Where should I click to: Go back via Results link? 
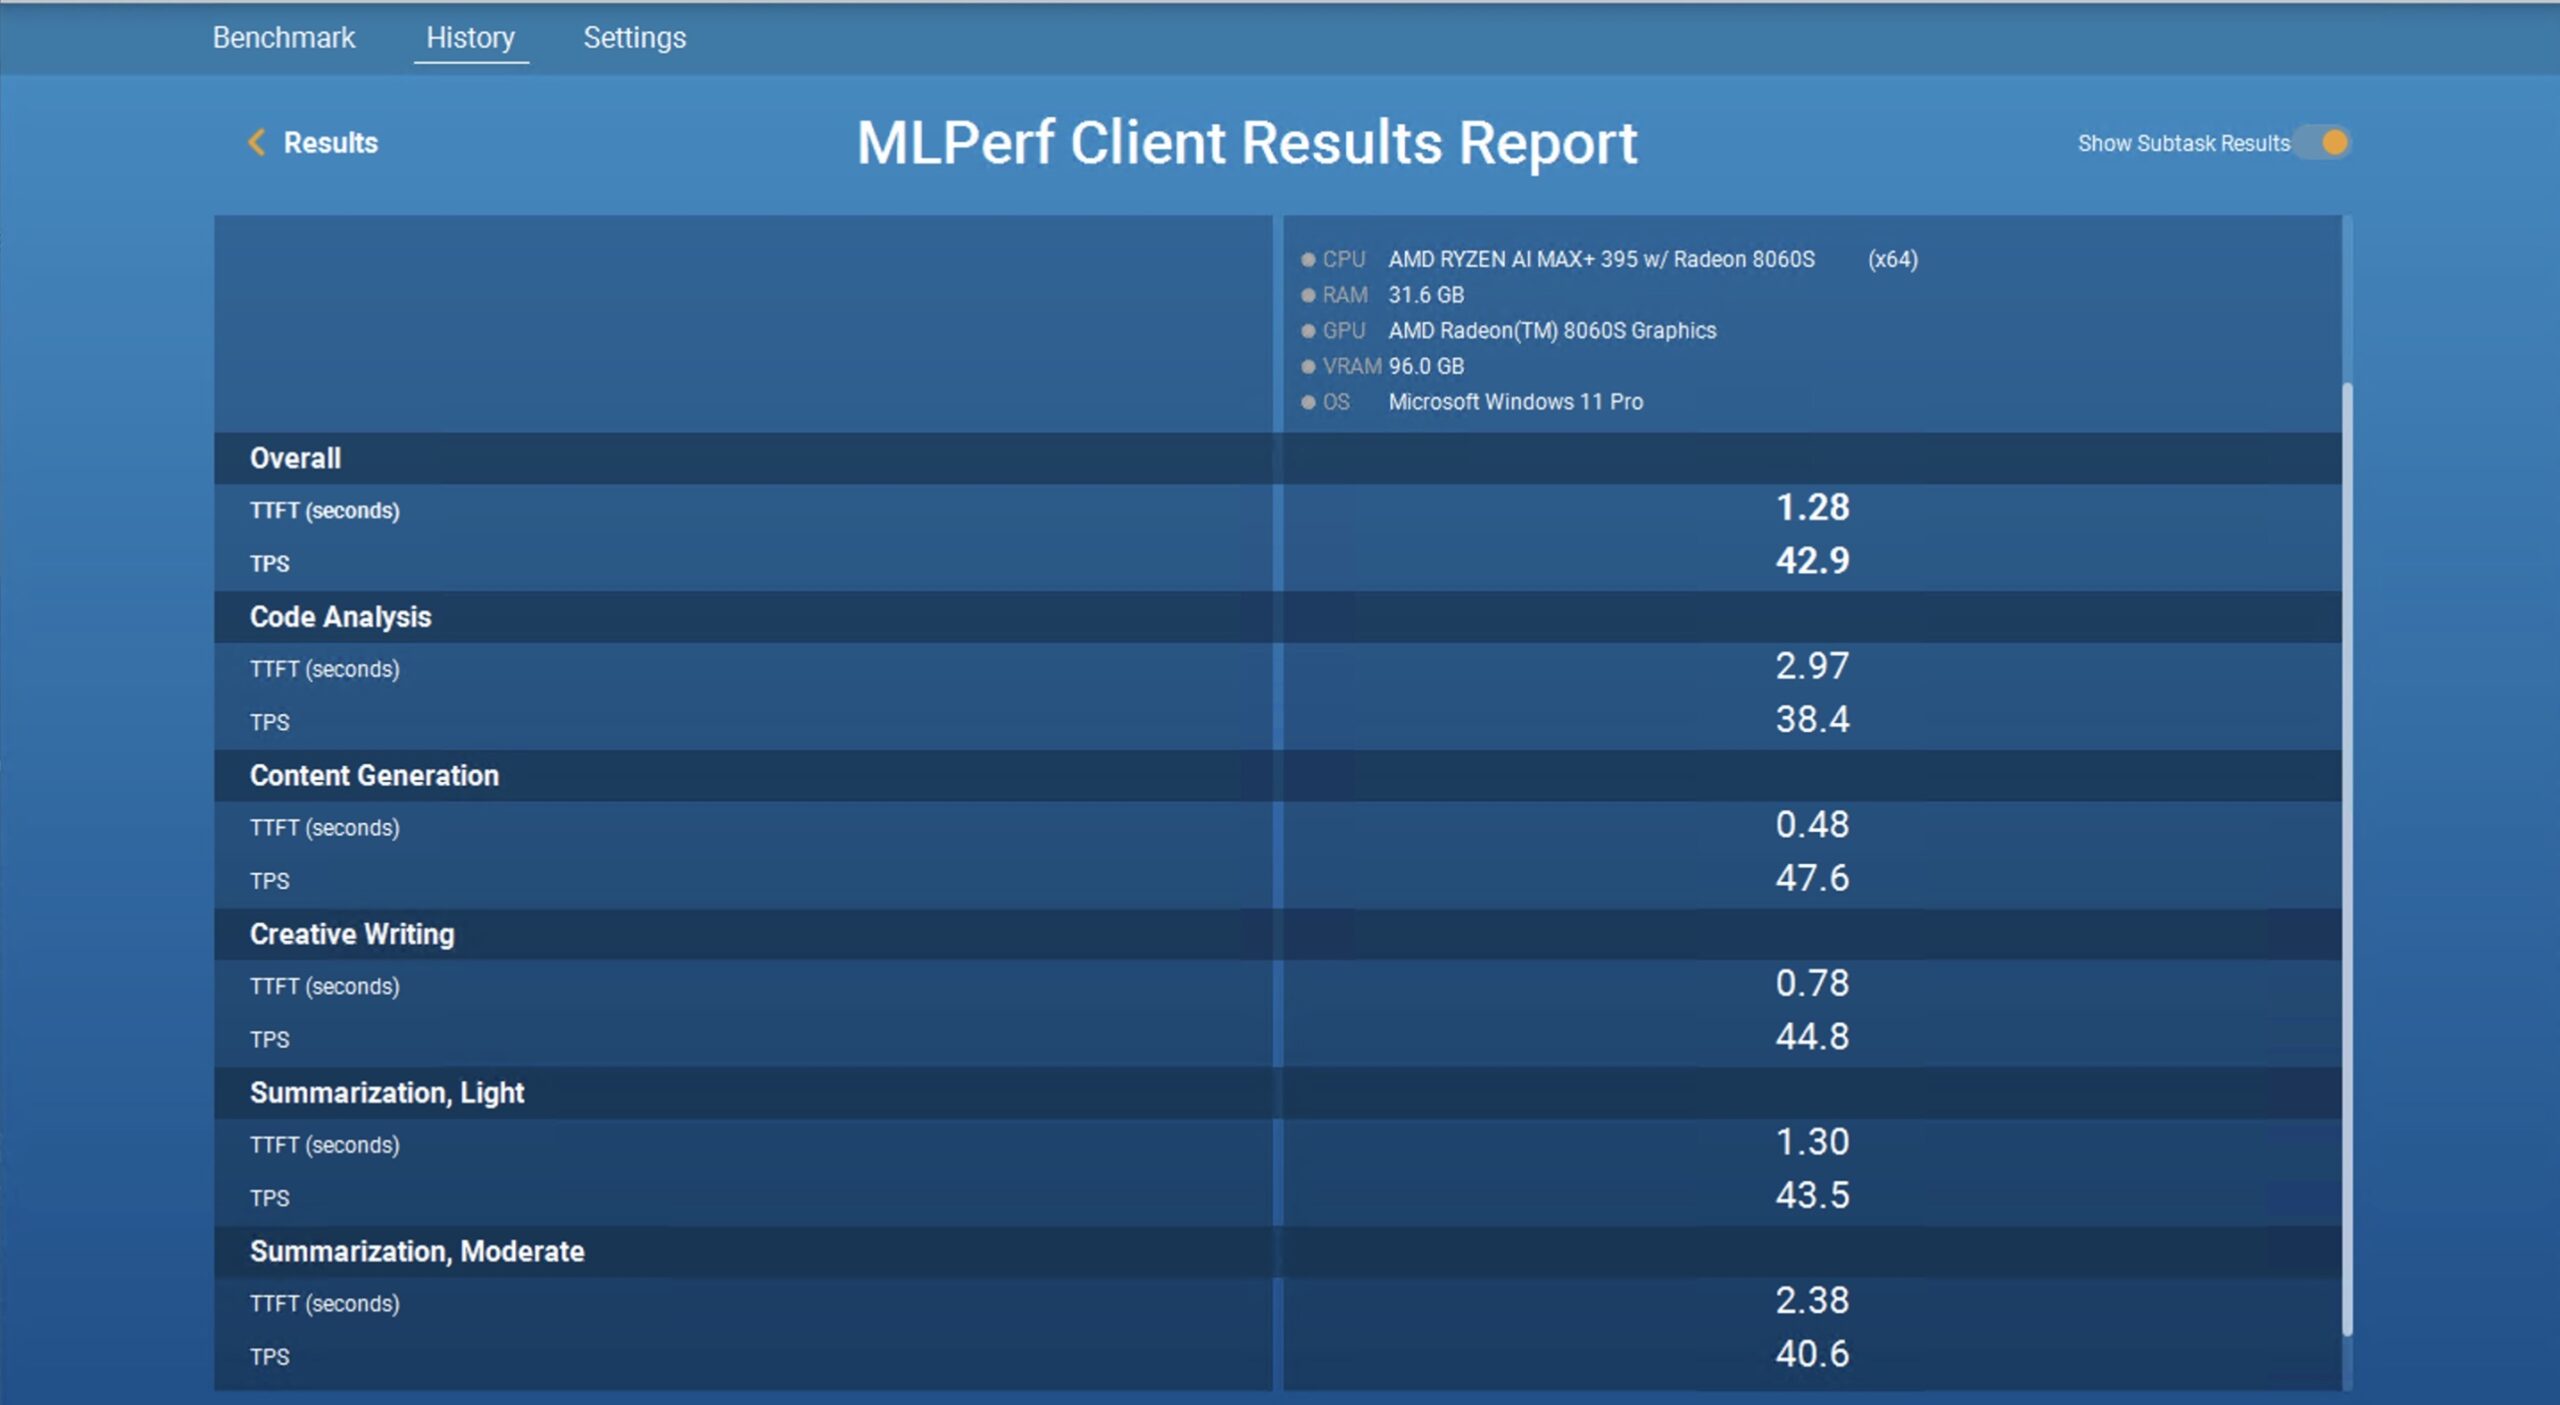[x=330, y=143]
